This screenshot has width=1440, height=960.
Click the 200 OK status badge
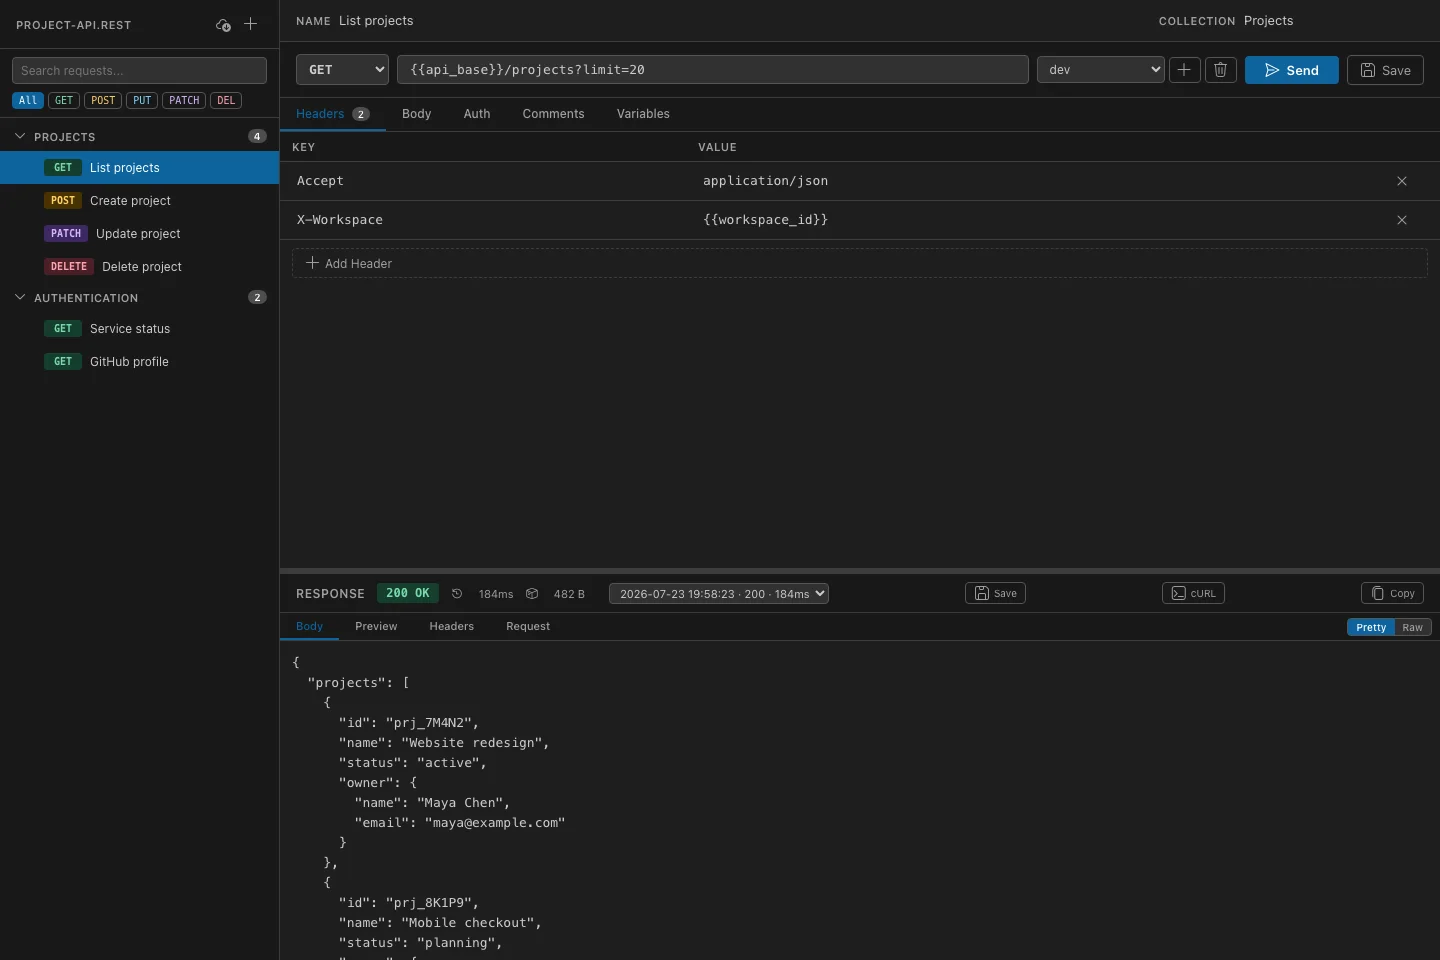pyautogui.click(x=408, y=593)
